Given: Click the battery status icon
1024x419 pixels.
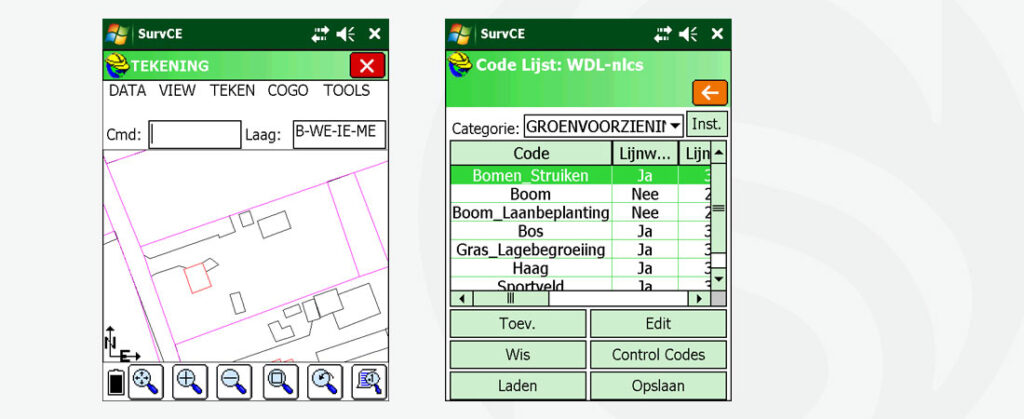Looking at the screenshot, I should pyautogui.click(x=116, y=382).
